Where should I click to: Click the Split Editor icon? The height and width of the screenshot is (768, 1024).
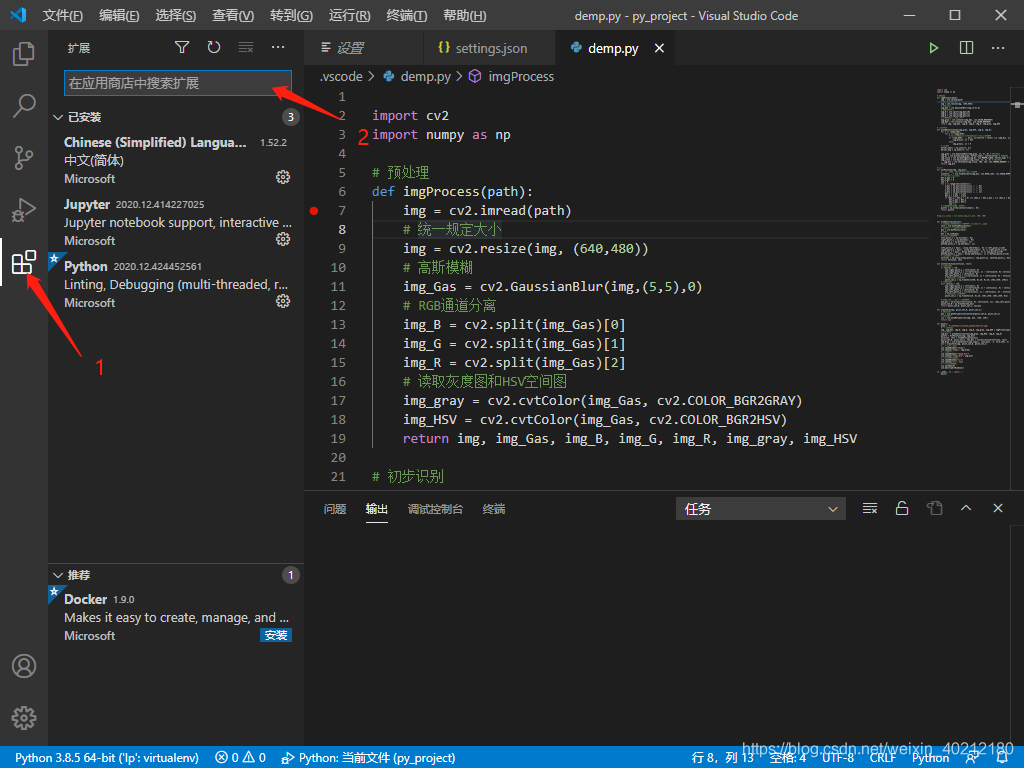pos(966,48)
